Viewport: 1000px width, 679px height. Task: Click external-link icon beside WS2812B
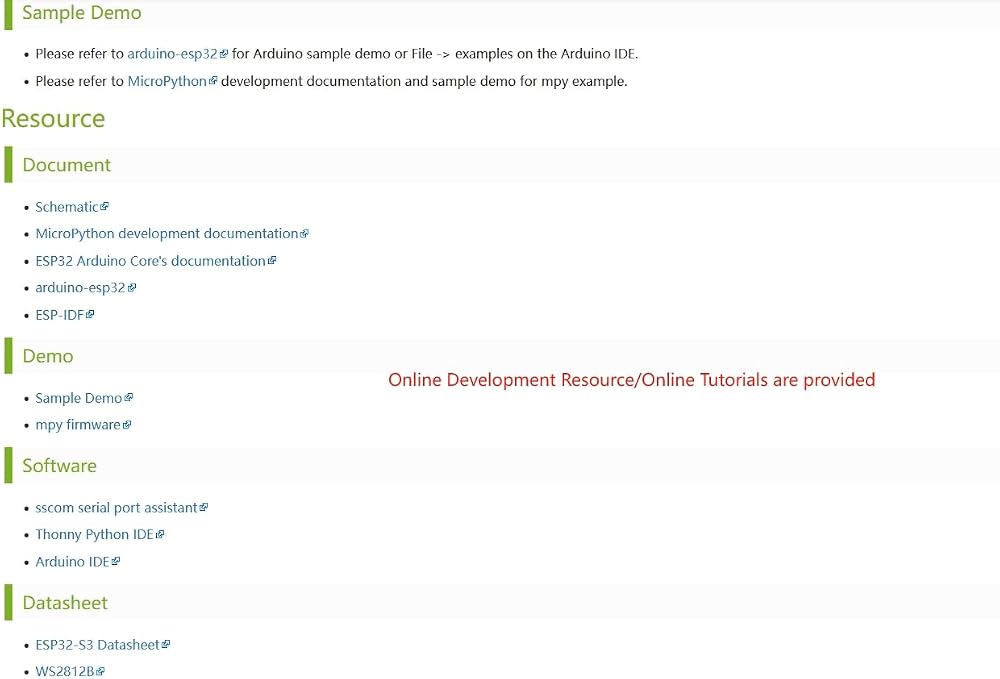(x=100, y=671)
